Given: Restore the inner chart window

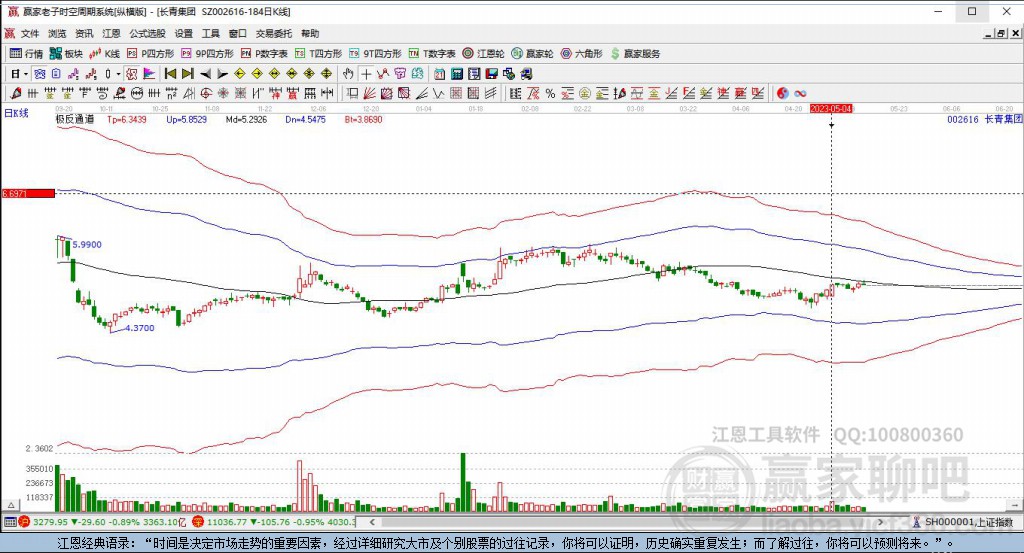Looking at the screenshot, I should tap(1000, 33).
